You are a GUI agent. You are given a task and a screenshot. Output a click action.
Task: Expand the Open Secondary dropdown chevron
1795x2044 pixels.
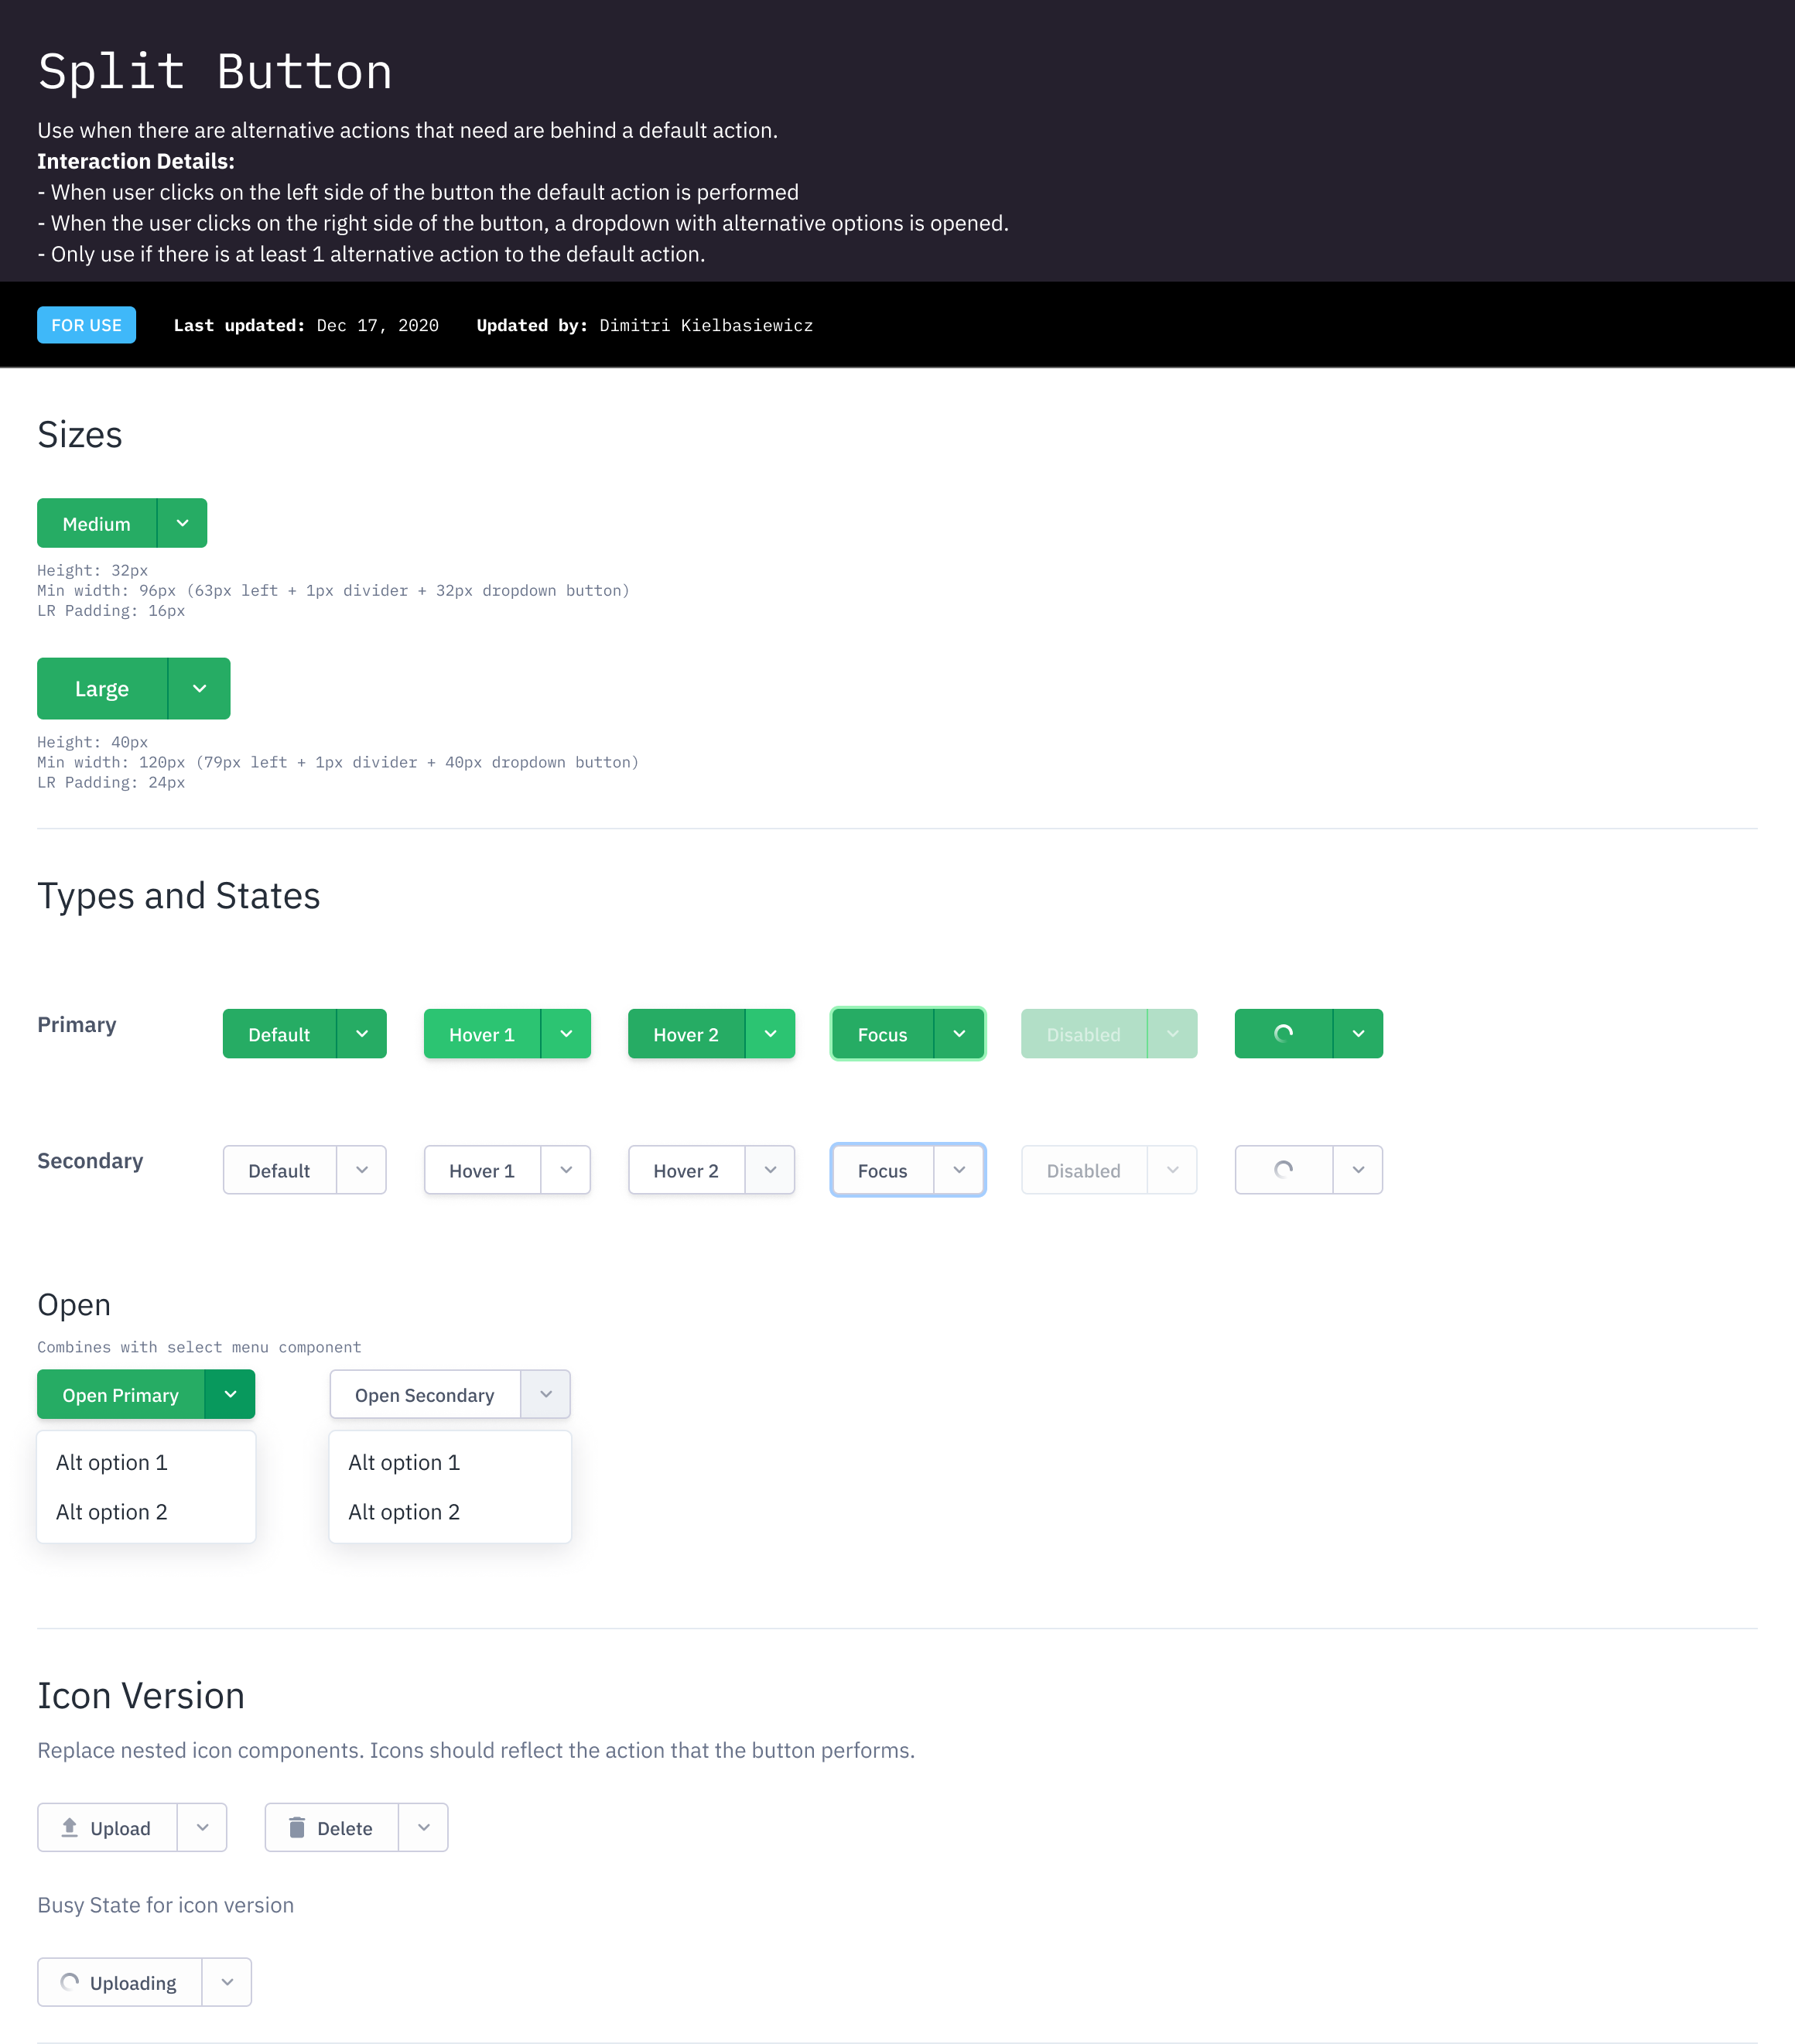pyautogui.click(x=546, y=1394)
